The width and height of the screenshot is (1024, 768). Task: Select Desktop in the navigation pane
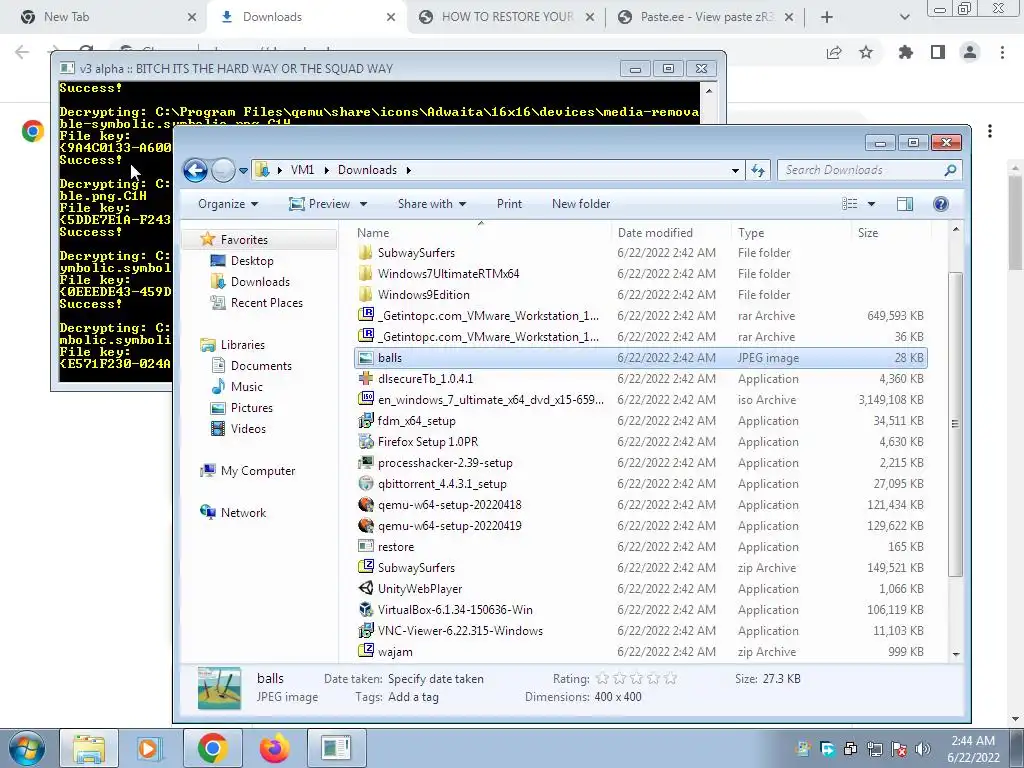pos(251,261)
